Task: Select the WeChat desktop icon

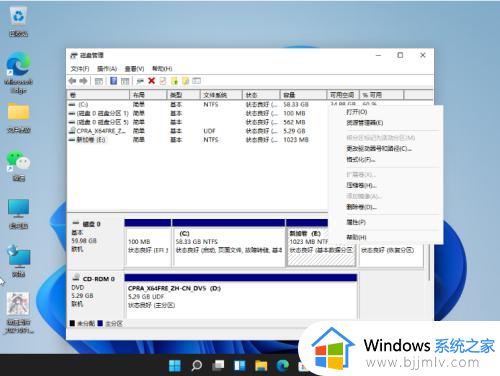Action: 19,166
